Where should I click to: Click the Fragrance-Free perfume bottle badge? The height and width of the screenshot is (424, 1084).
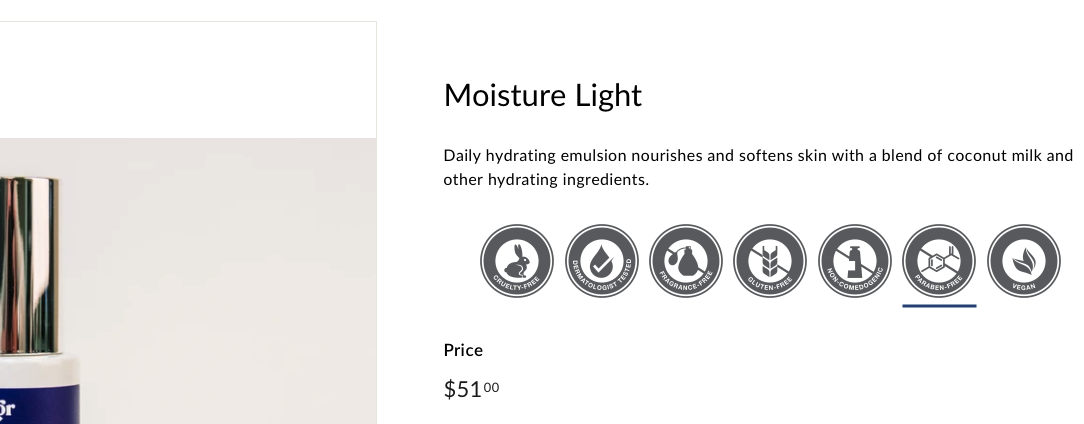(686, 261)
